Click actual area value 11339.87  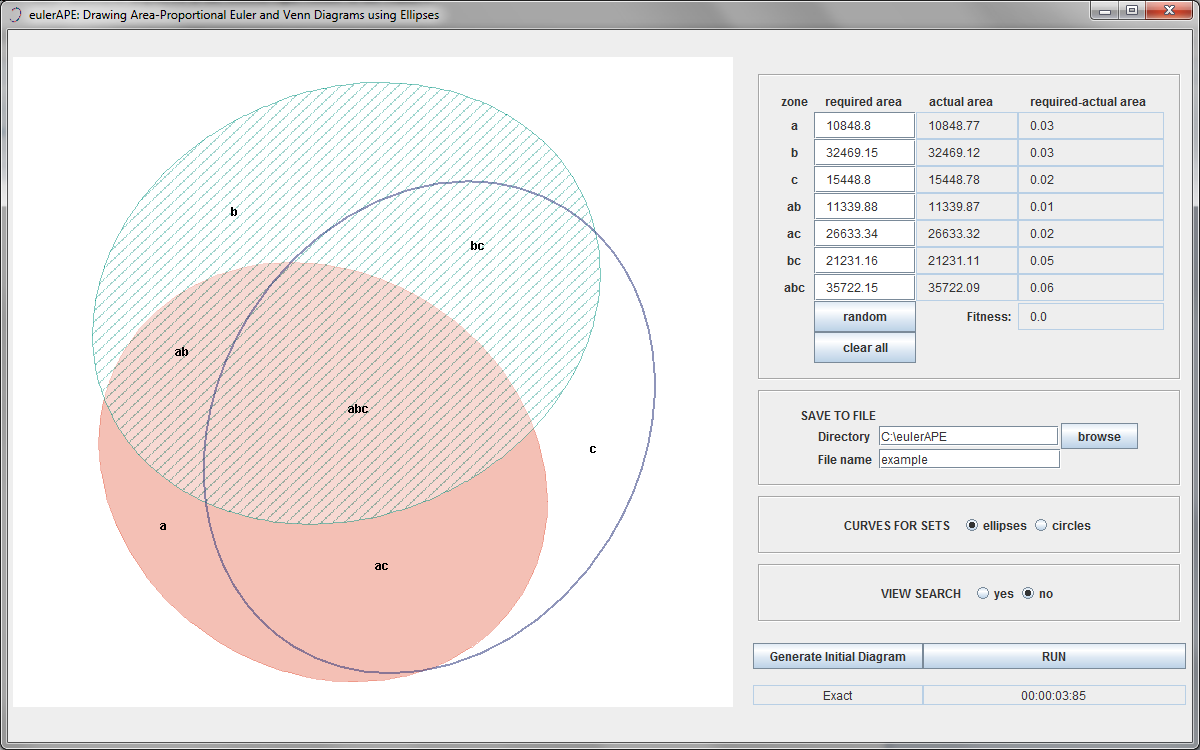click(x=967, y=206)
